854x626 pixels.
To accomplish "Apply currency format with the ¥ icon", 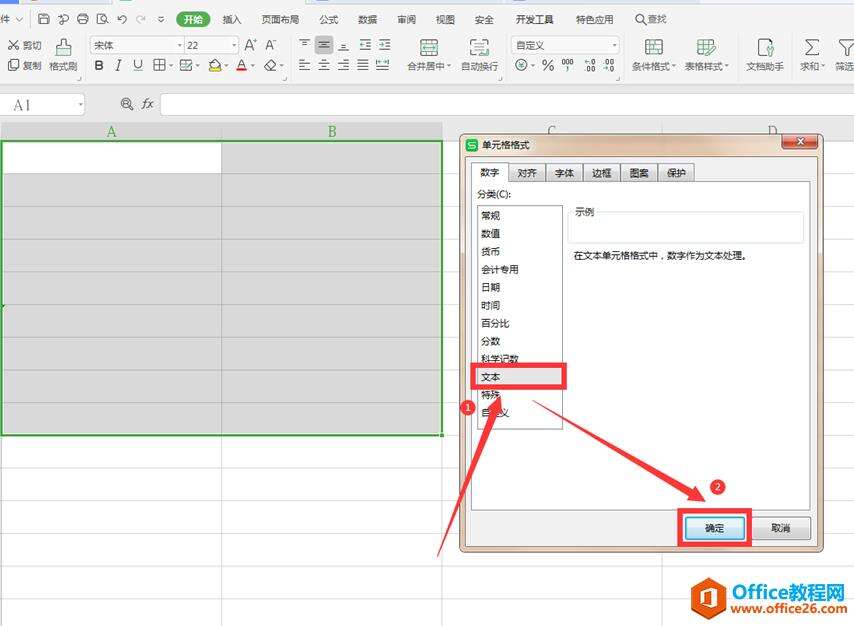I will coord(522,66).
